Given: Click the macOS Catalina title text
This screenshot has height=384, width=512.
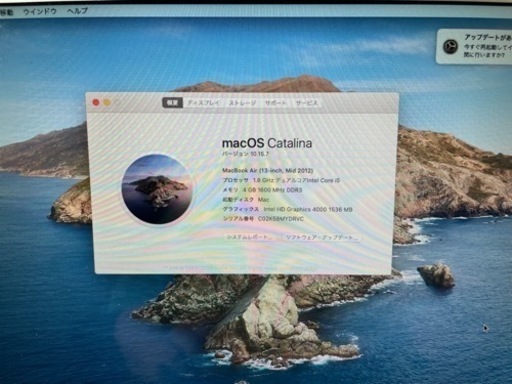Looking at the screenshot, I should click(x=267, y=143).
